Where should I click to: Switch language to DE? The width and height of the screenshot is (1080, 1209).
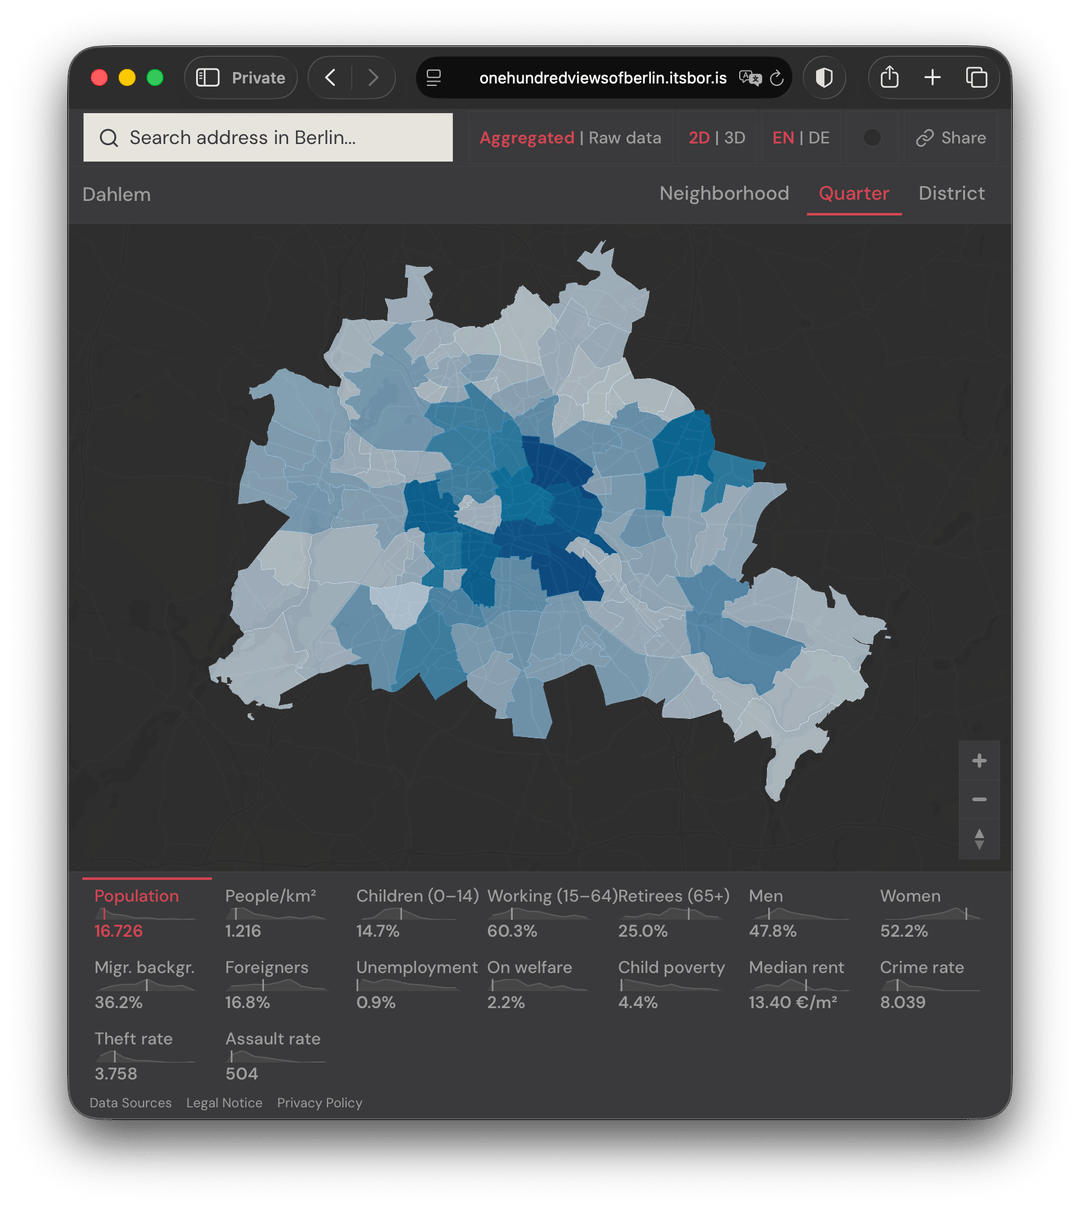(819, 138)
